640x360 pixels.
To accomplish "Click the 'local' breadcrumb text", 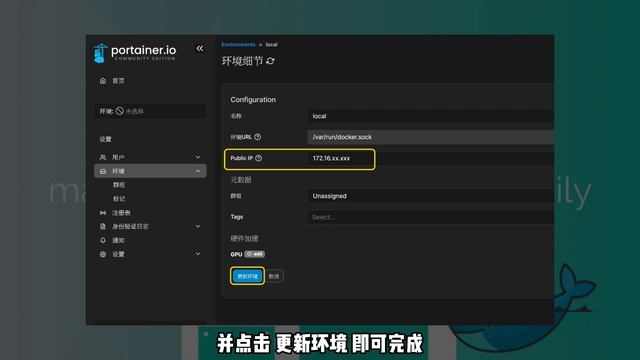I will click(x=271, y=44).
